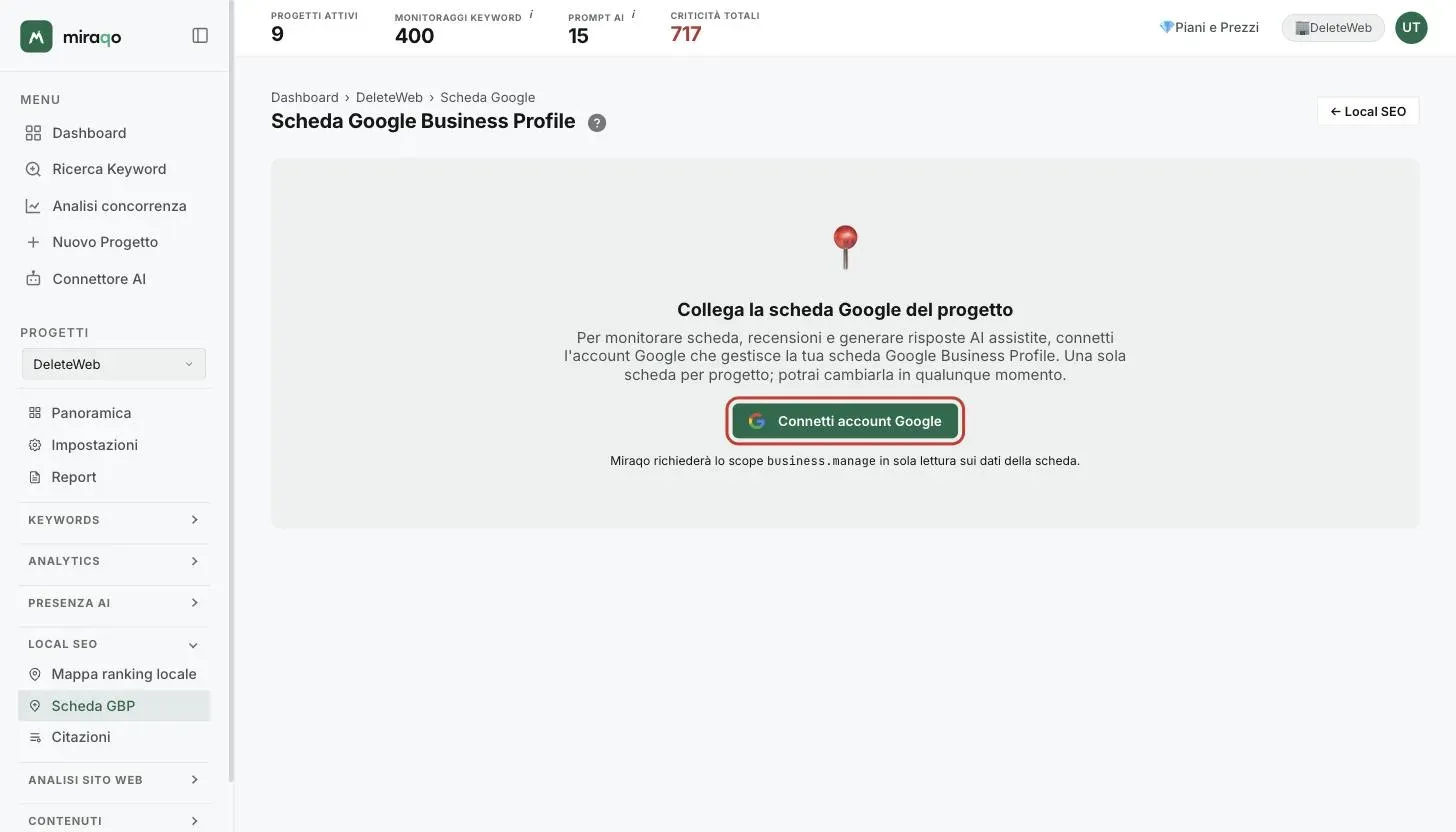Screen dimensions: 1456x832
Task: Click the Monitoraggi Keyword value 400
Action: (414, 36)
